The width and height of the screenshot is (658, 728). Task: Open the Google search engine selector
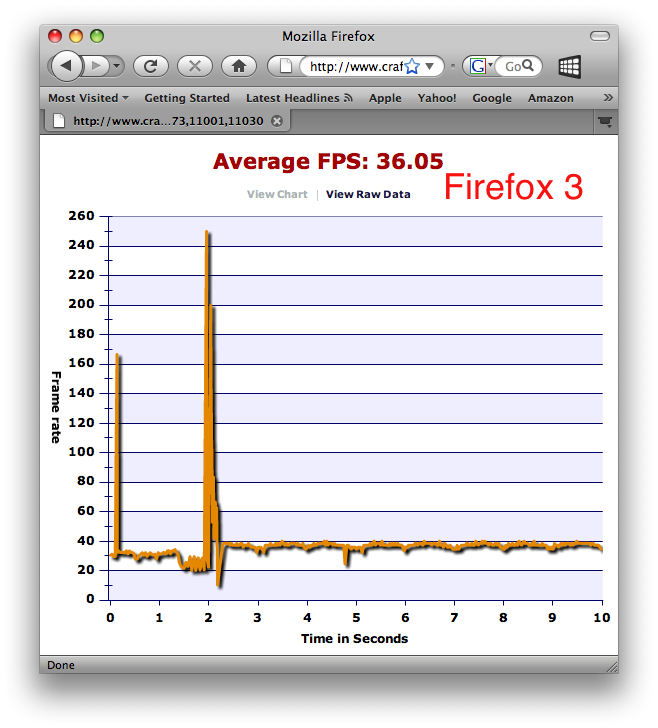[480, 66]
